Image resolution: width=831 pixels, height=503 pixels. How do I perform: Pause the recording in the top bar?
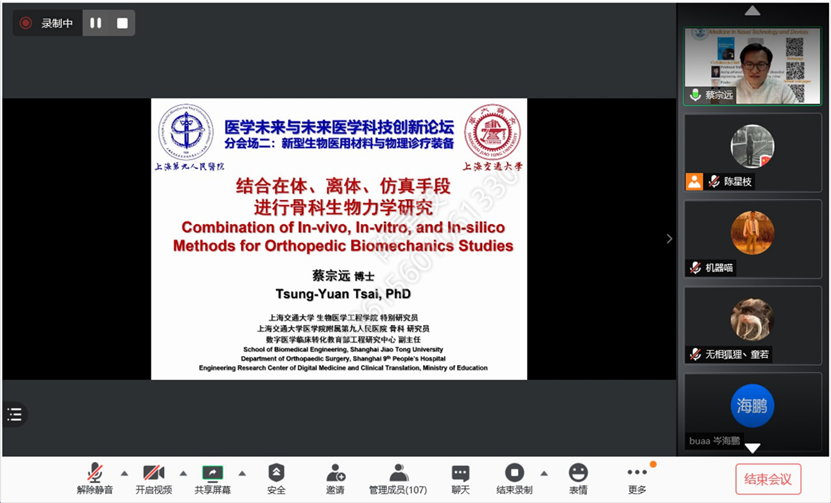96,23
